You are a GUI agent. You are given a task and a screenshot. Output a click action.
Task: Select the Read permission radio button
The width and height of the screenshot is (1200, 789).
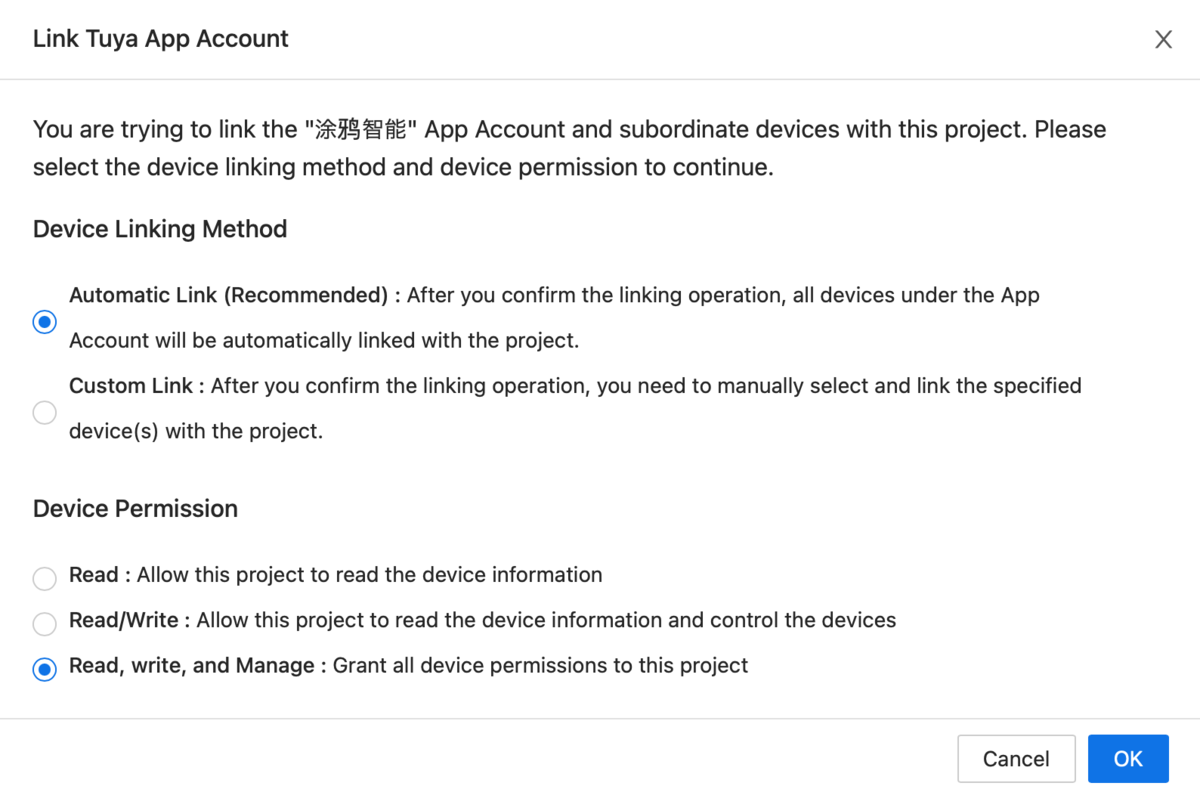[x=44, y=579]
